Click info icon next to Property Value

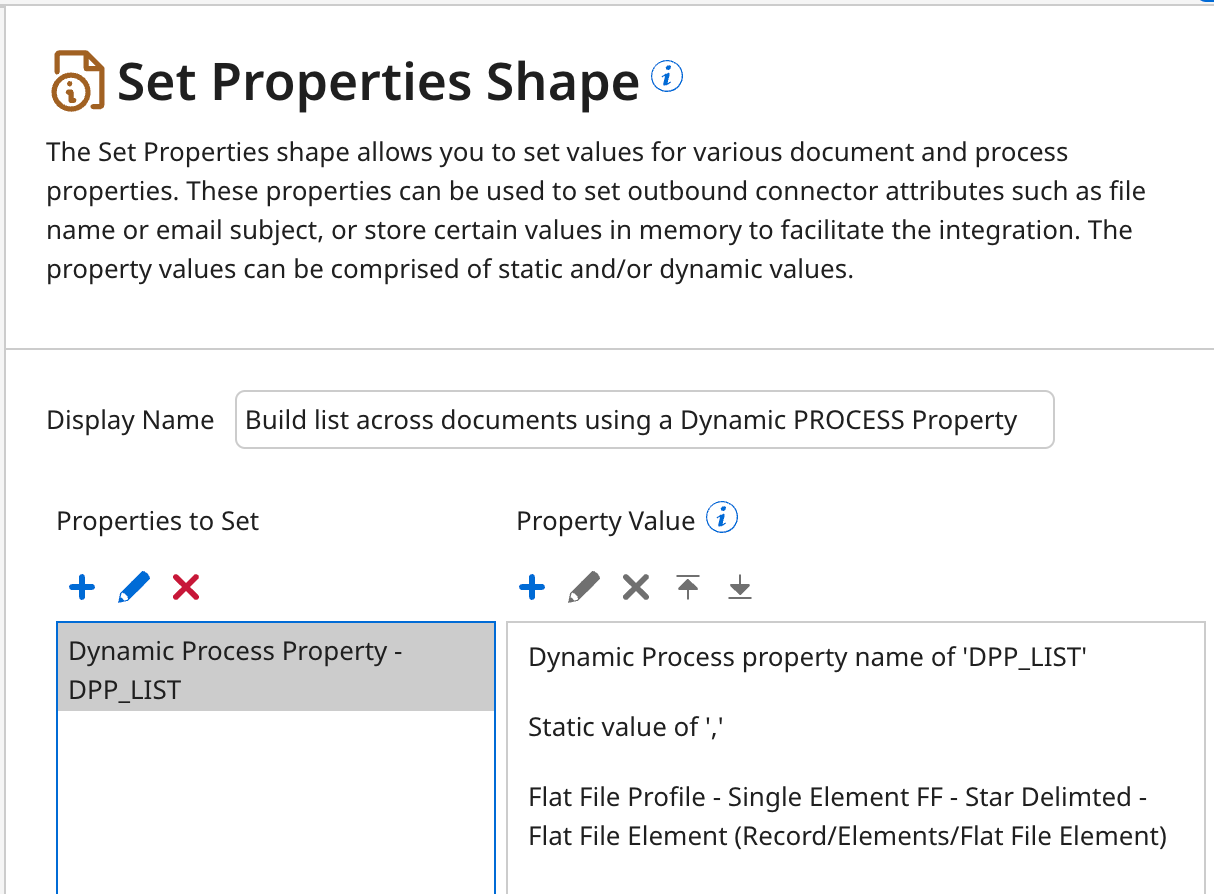coord(722,518)
